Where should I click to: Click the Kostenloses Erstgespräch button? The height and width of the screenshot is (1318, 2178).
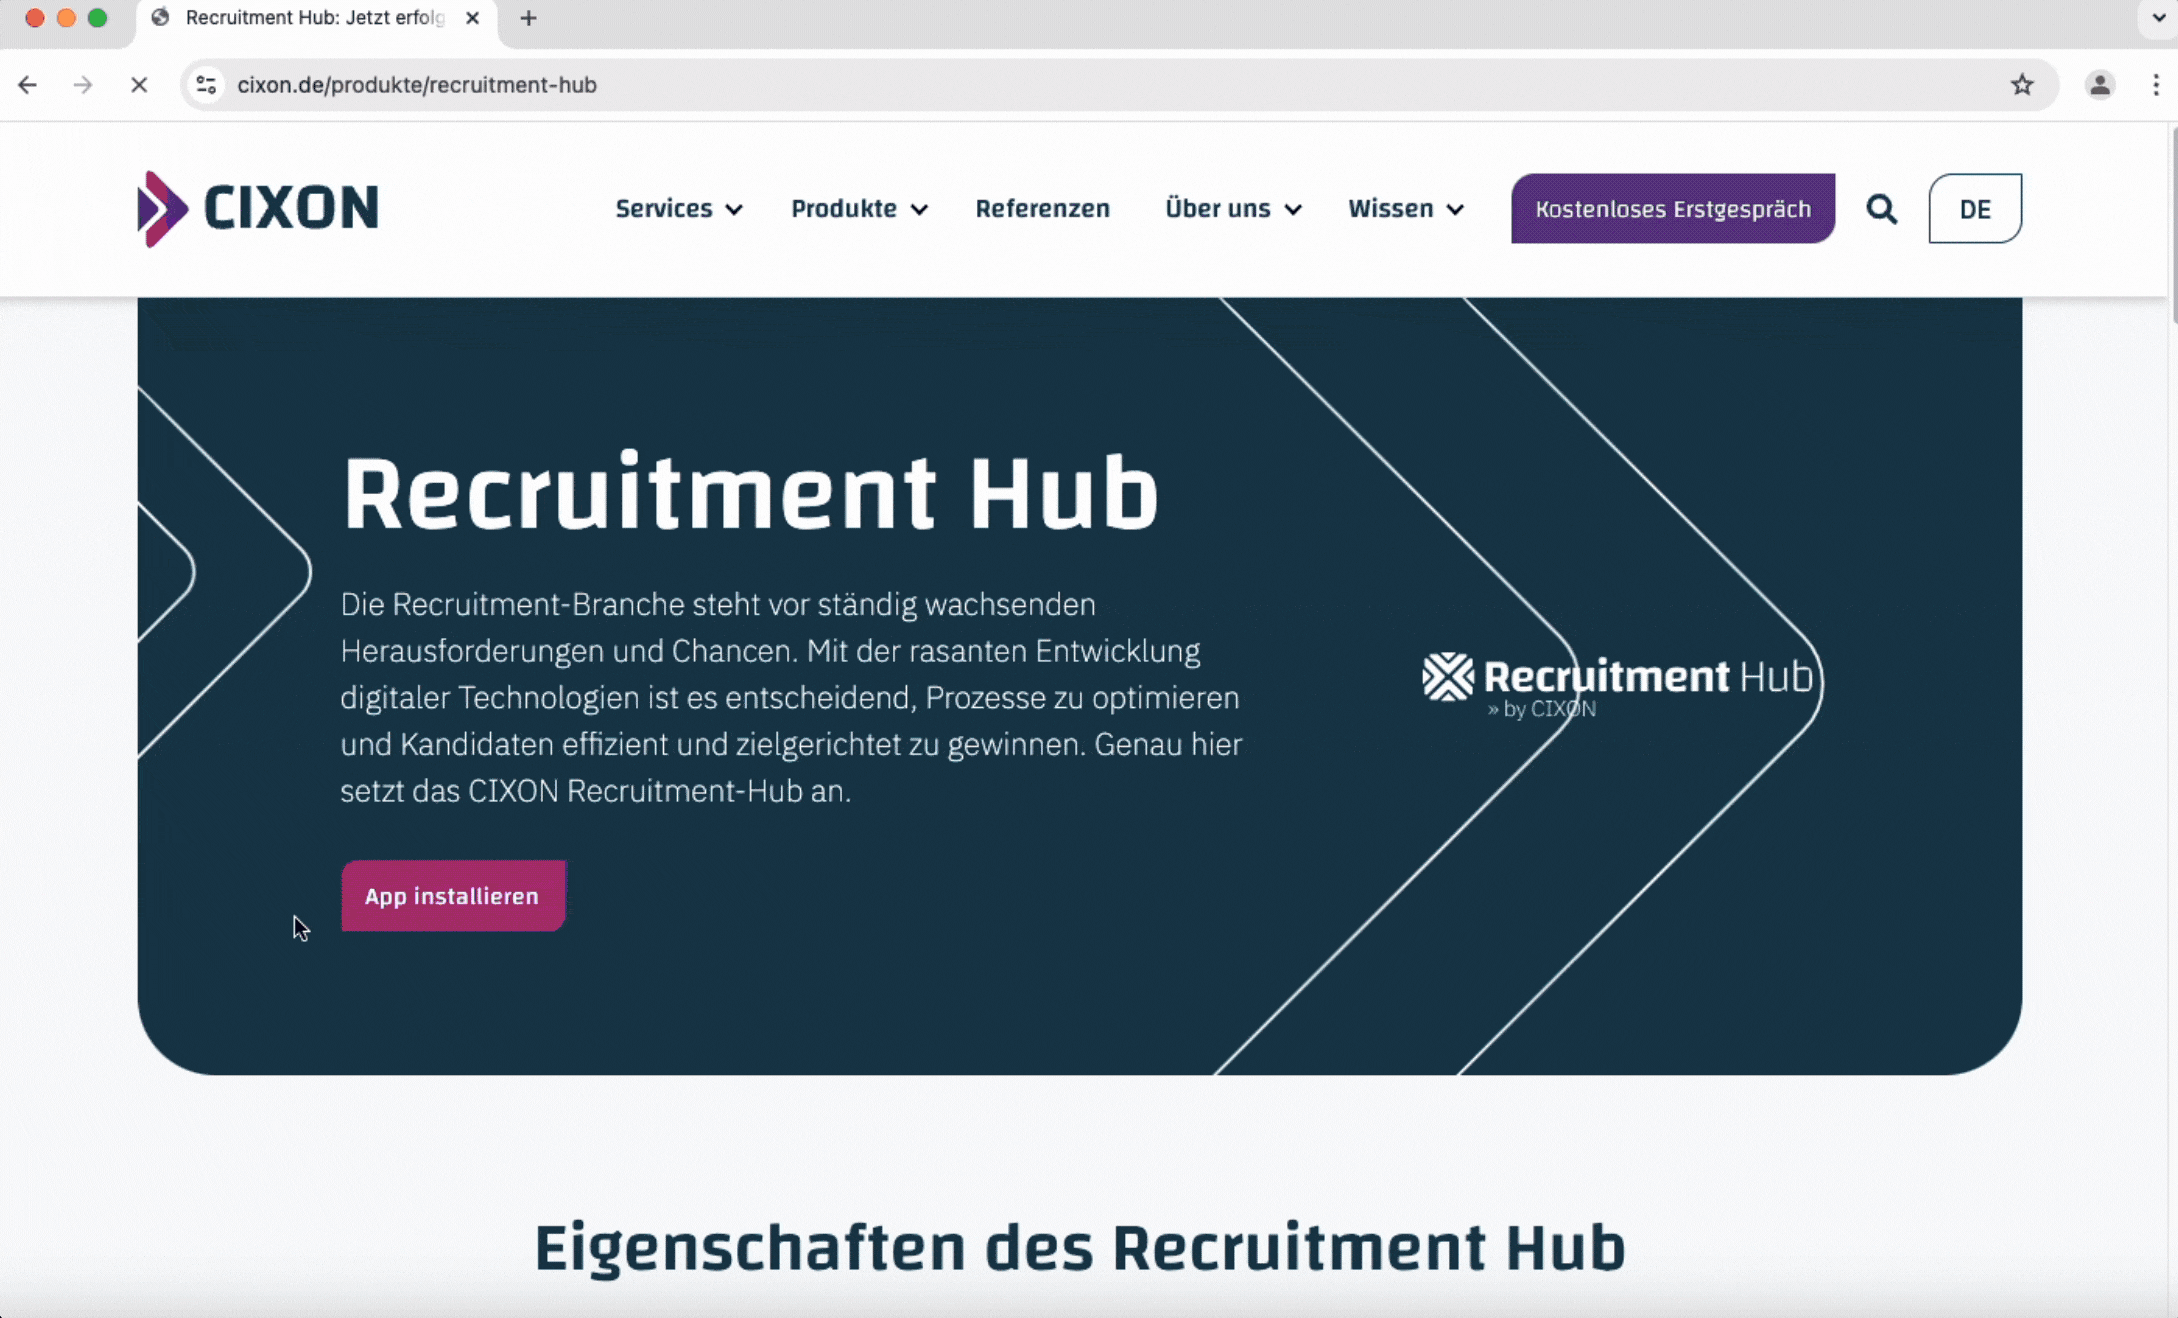(1672, 209)
